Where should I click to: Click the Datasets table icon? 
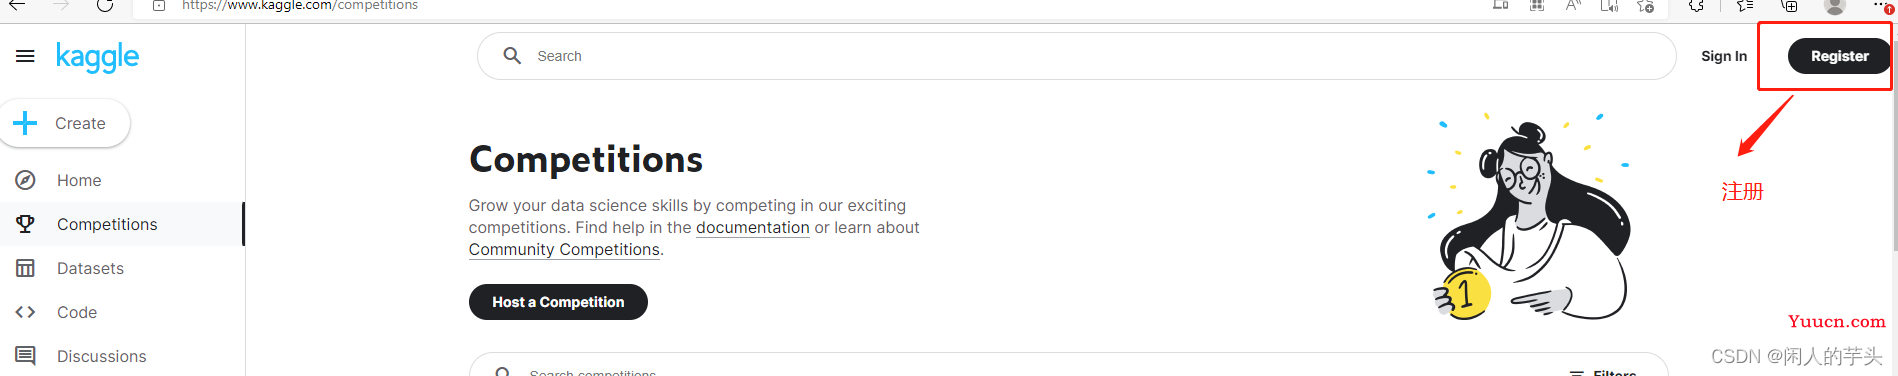point(25,268)
